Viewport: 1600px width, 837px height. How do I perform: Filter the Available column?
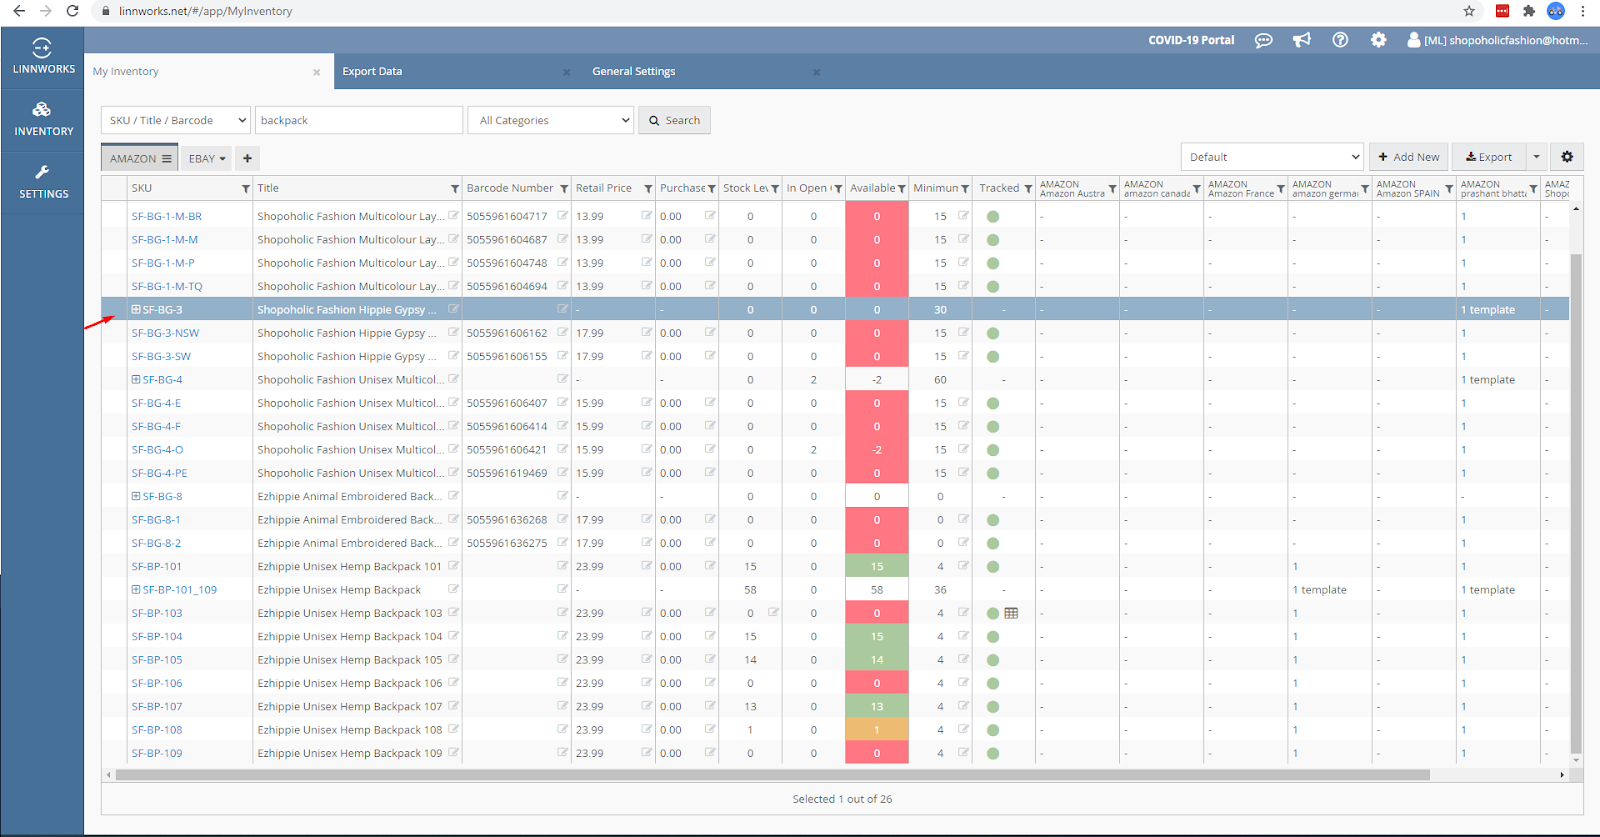tap(901, 189)
